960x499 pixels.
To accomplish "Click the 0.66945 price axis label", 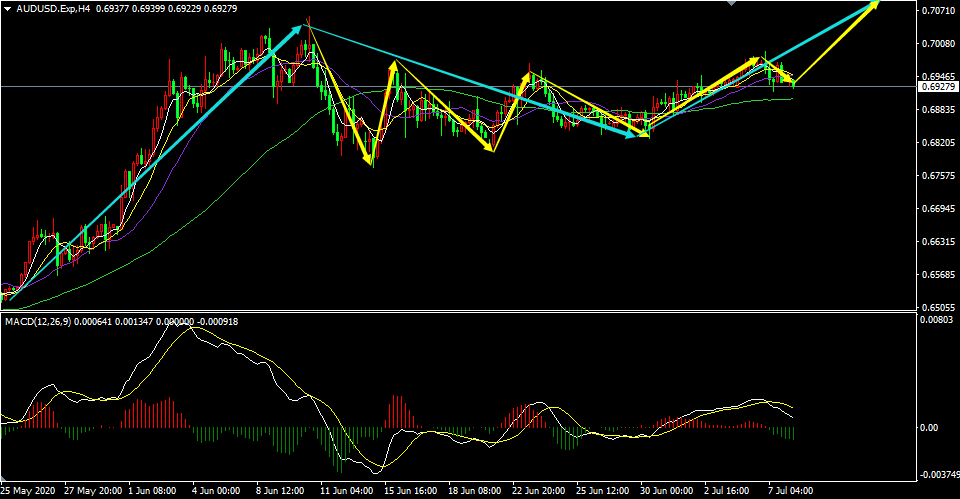I will pyautogui.click(x=939, y=209).
